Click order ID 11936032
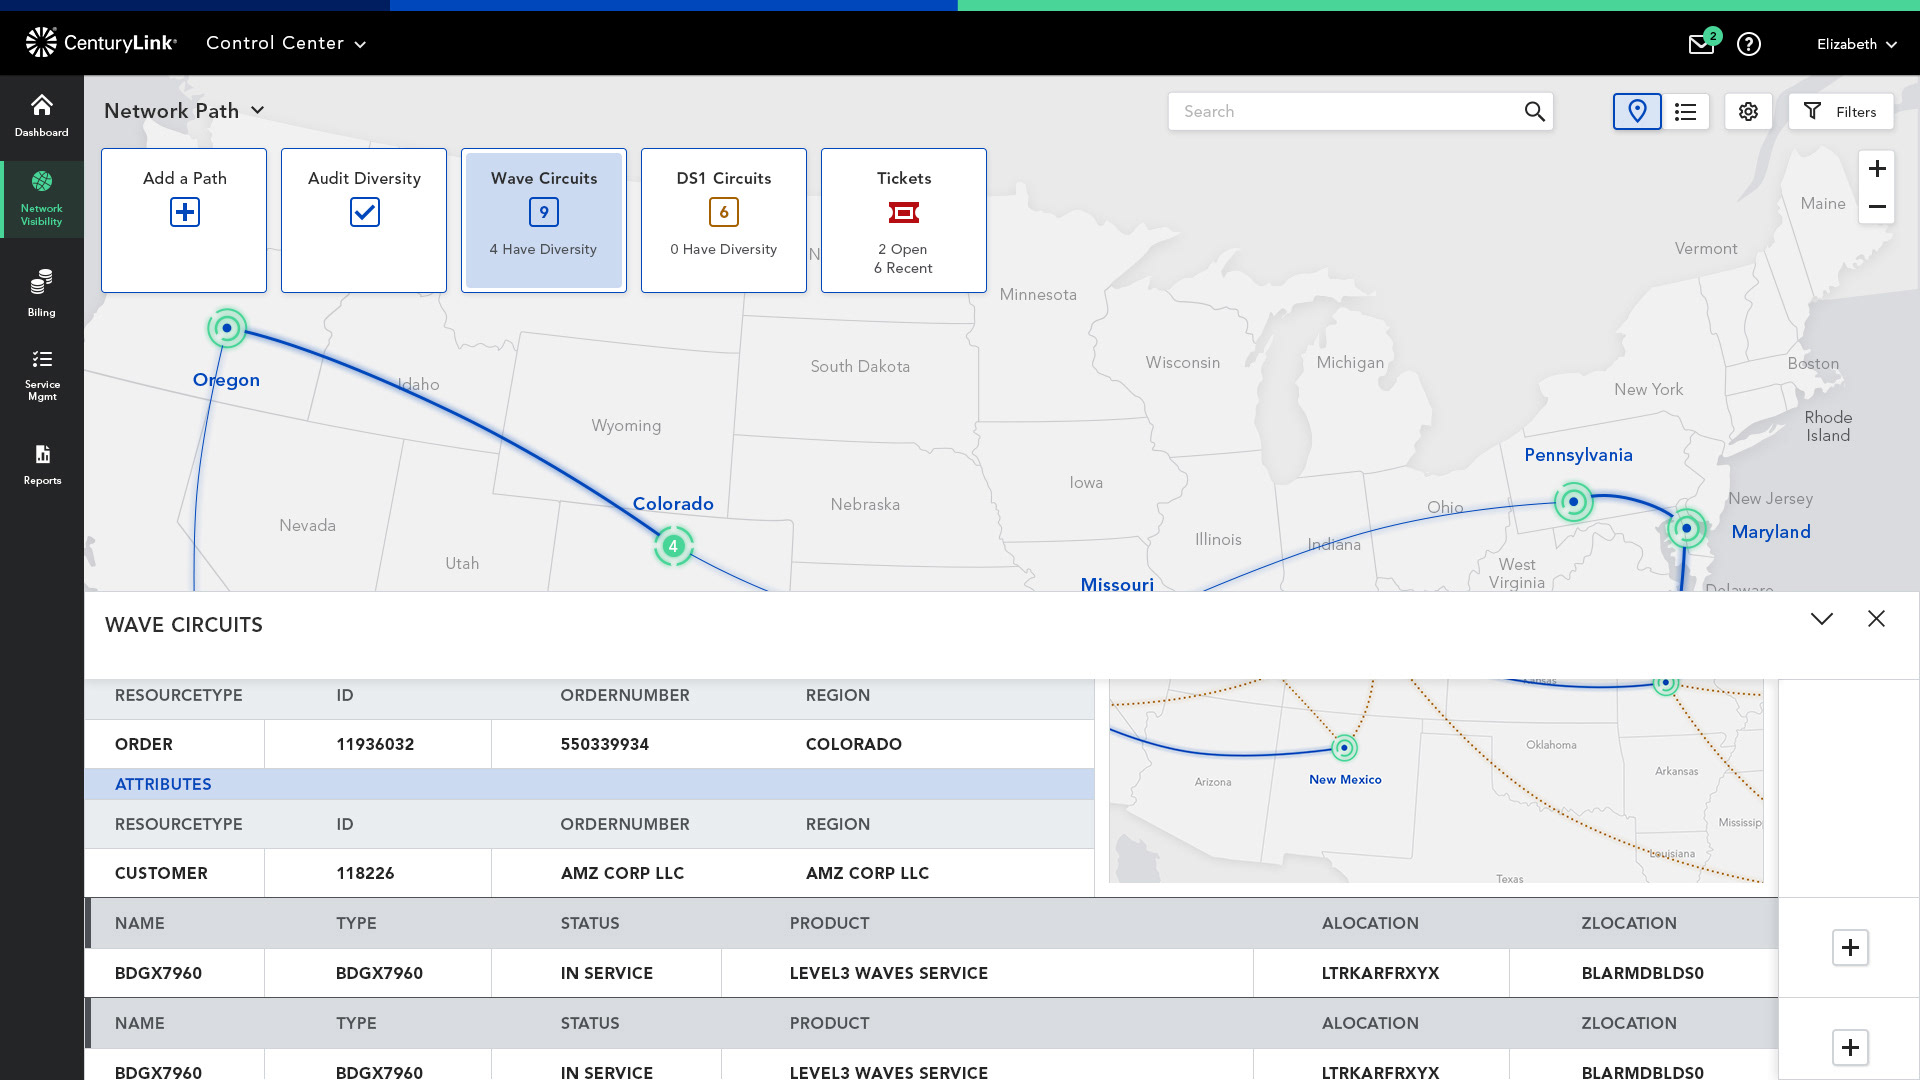The image size is (1920, 1080). (375, 744)
